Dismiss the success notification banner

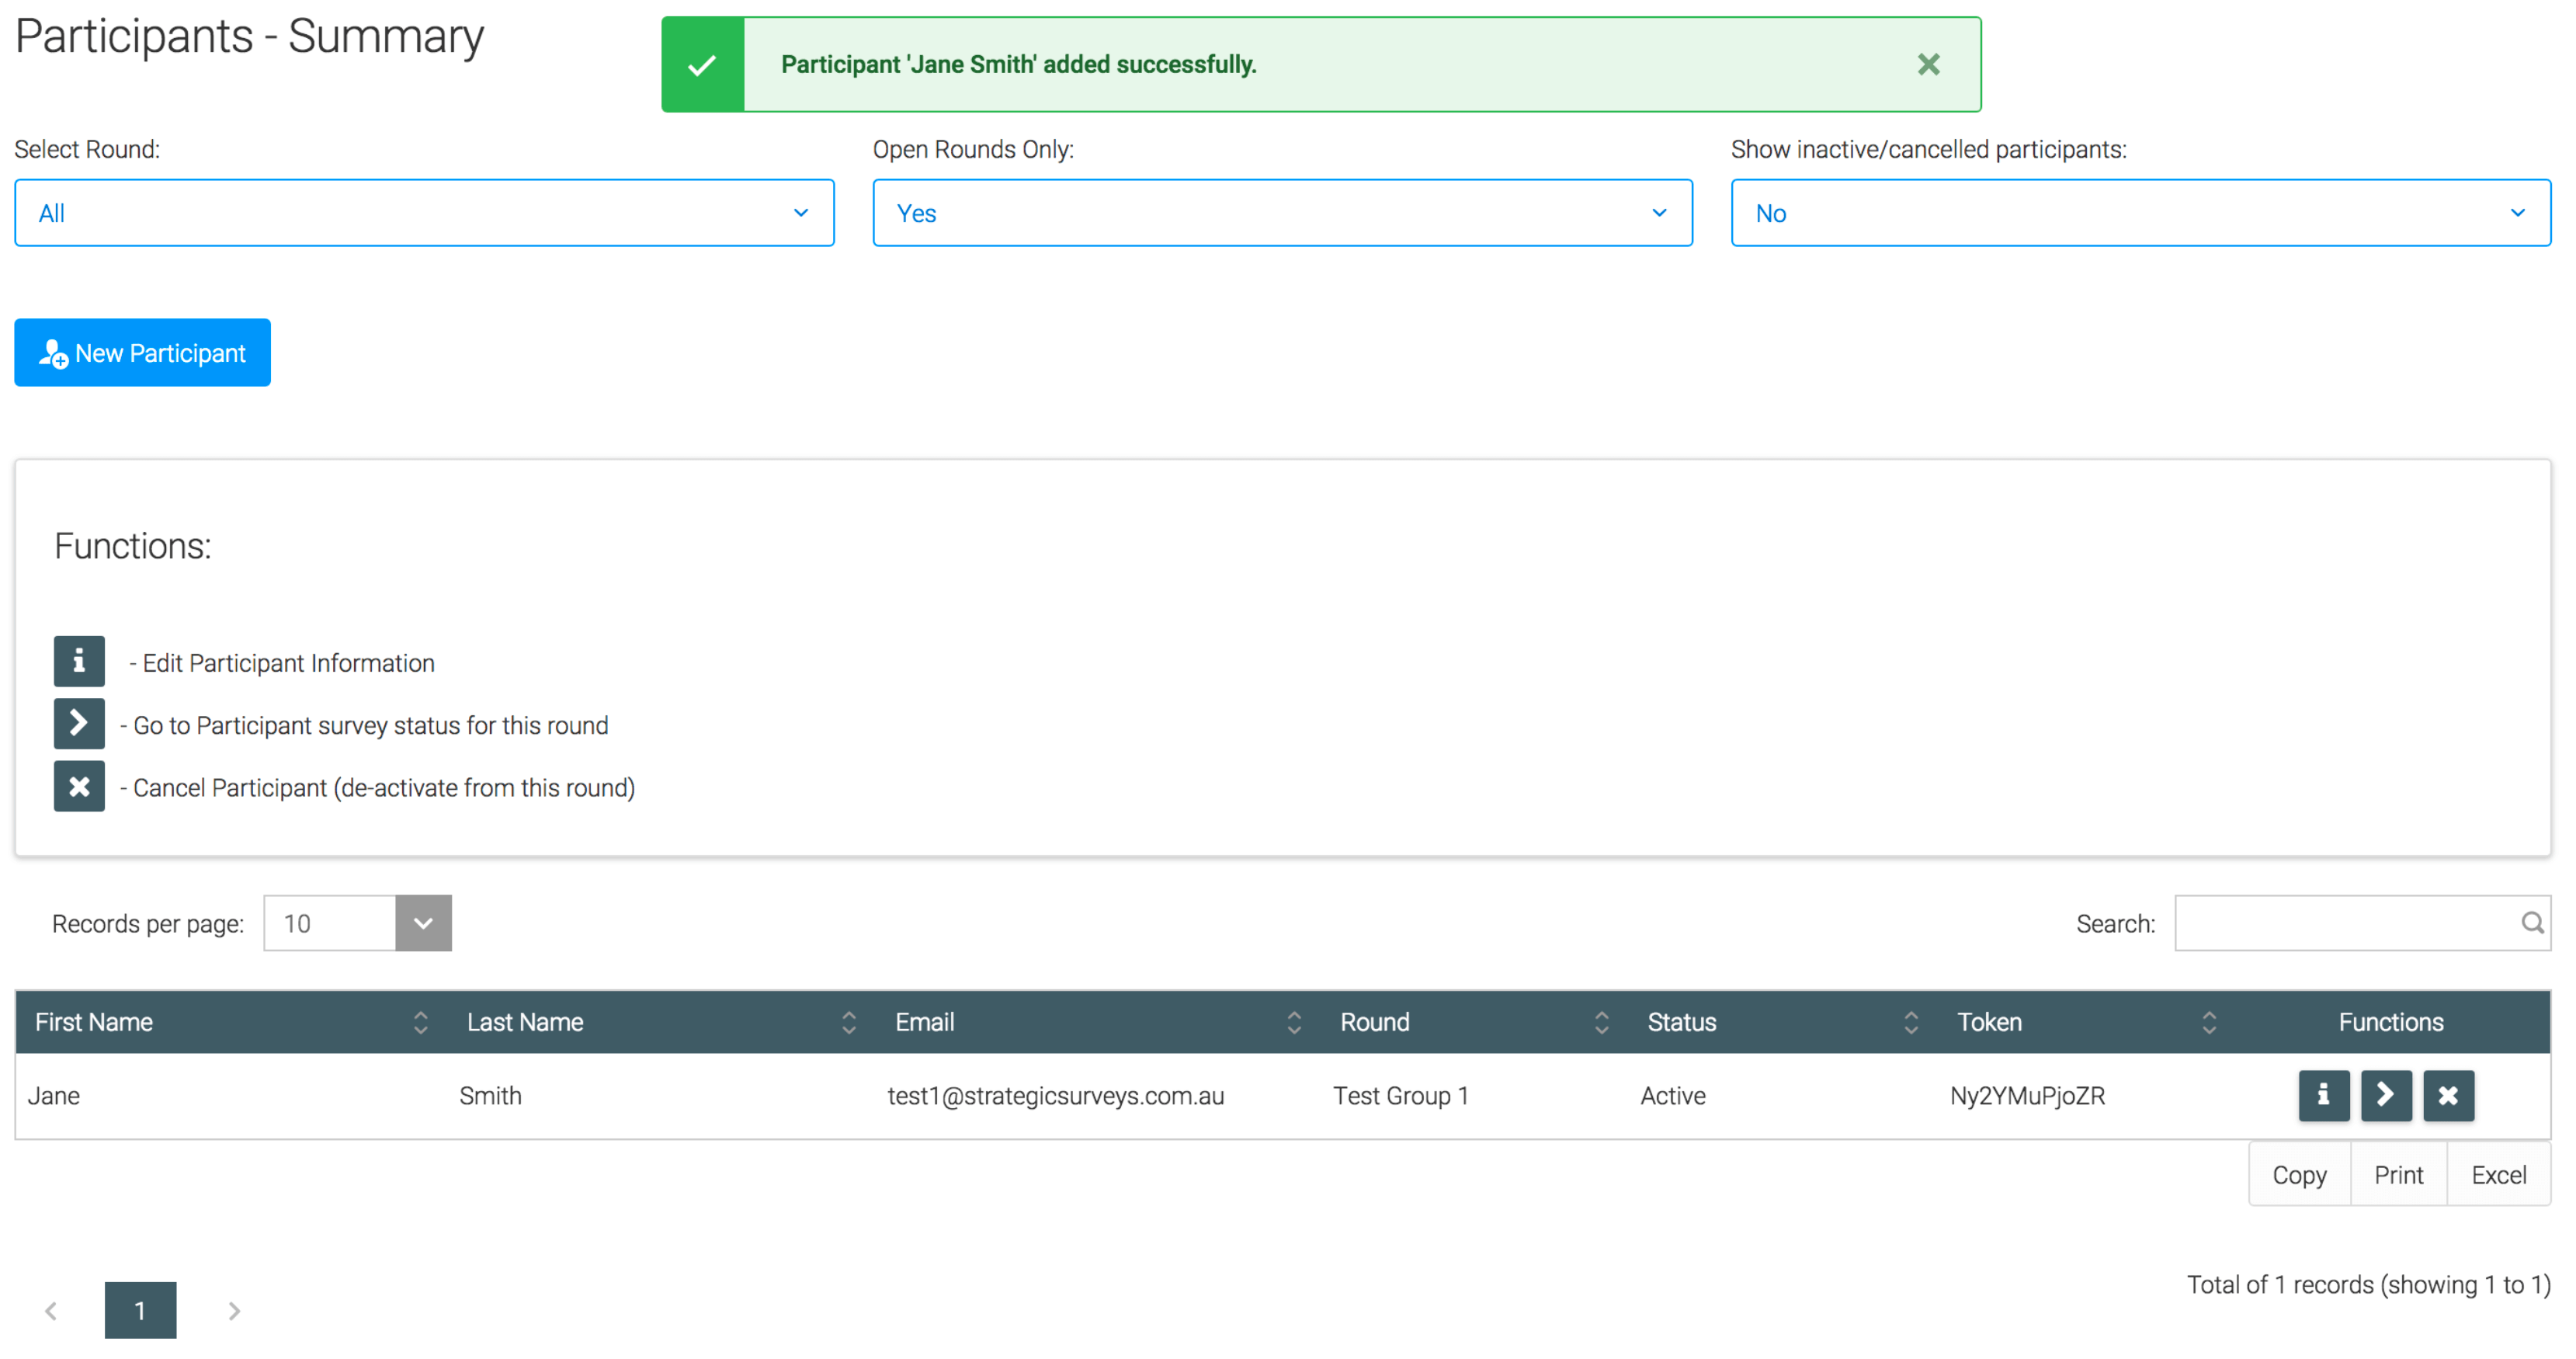click(1928, 65)
